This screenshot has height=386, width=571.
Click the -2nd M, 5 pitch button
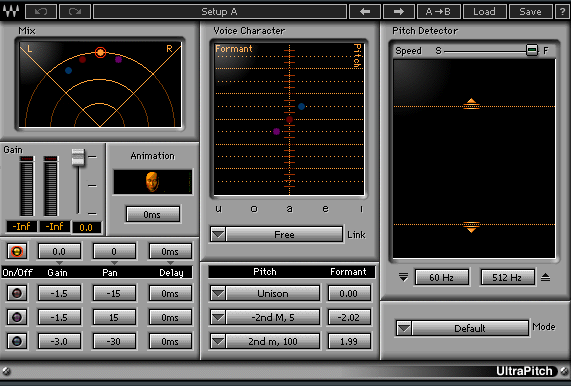tap(273, 317)
